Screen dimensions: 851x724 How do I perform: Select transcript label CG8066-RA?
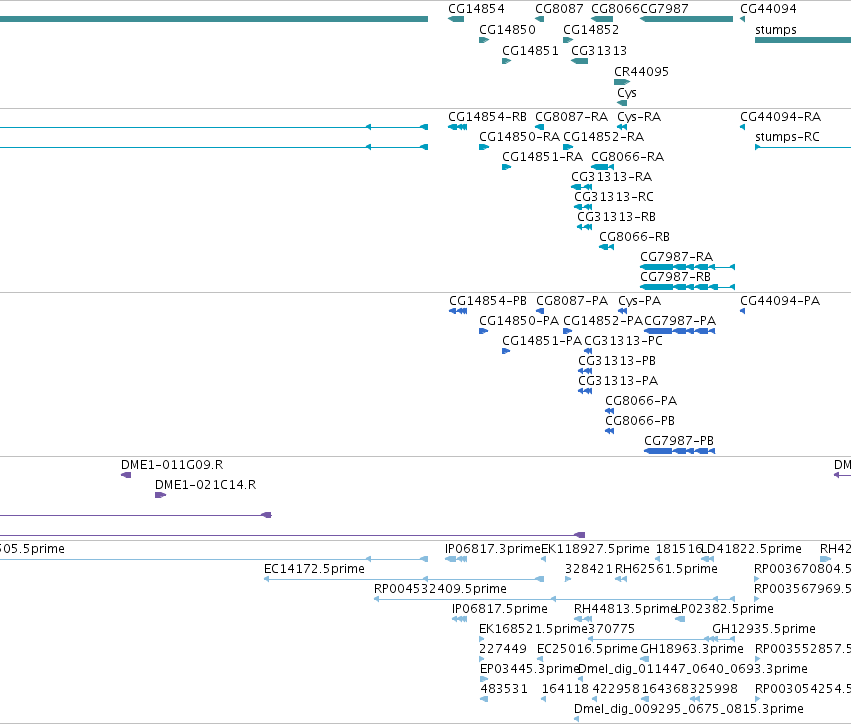(627, 157)
